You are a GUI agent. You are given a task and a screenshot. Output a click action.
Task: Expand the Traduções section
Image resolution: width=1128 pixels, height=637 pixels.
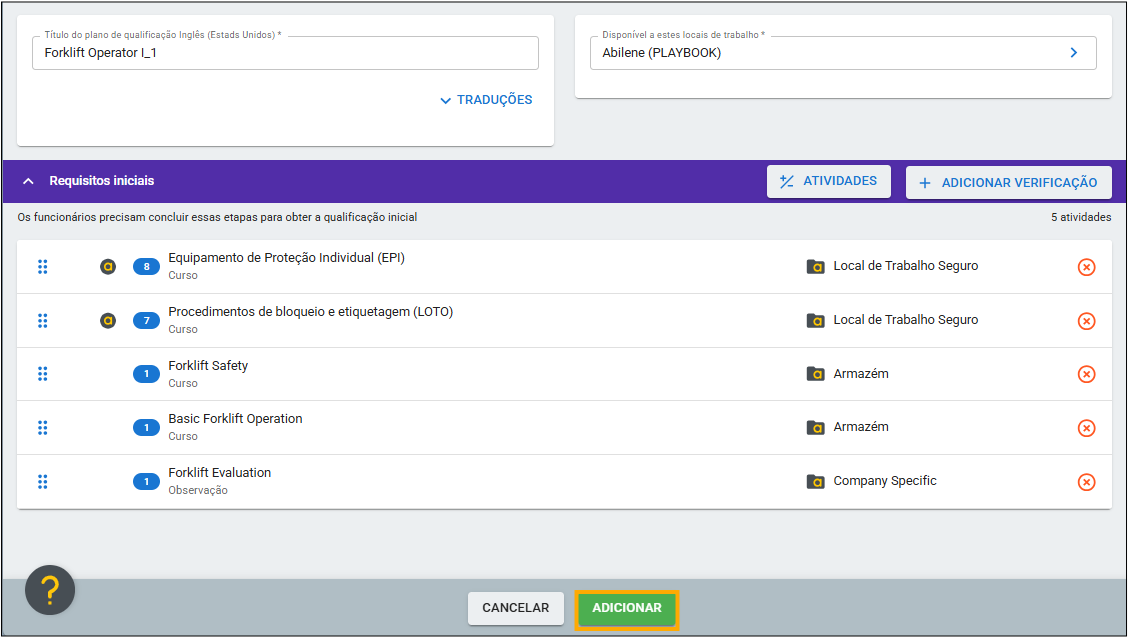click(x=486, y=100)
